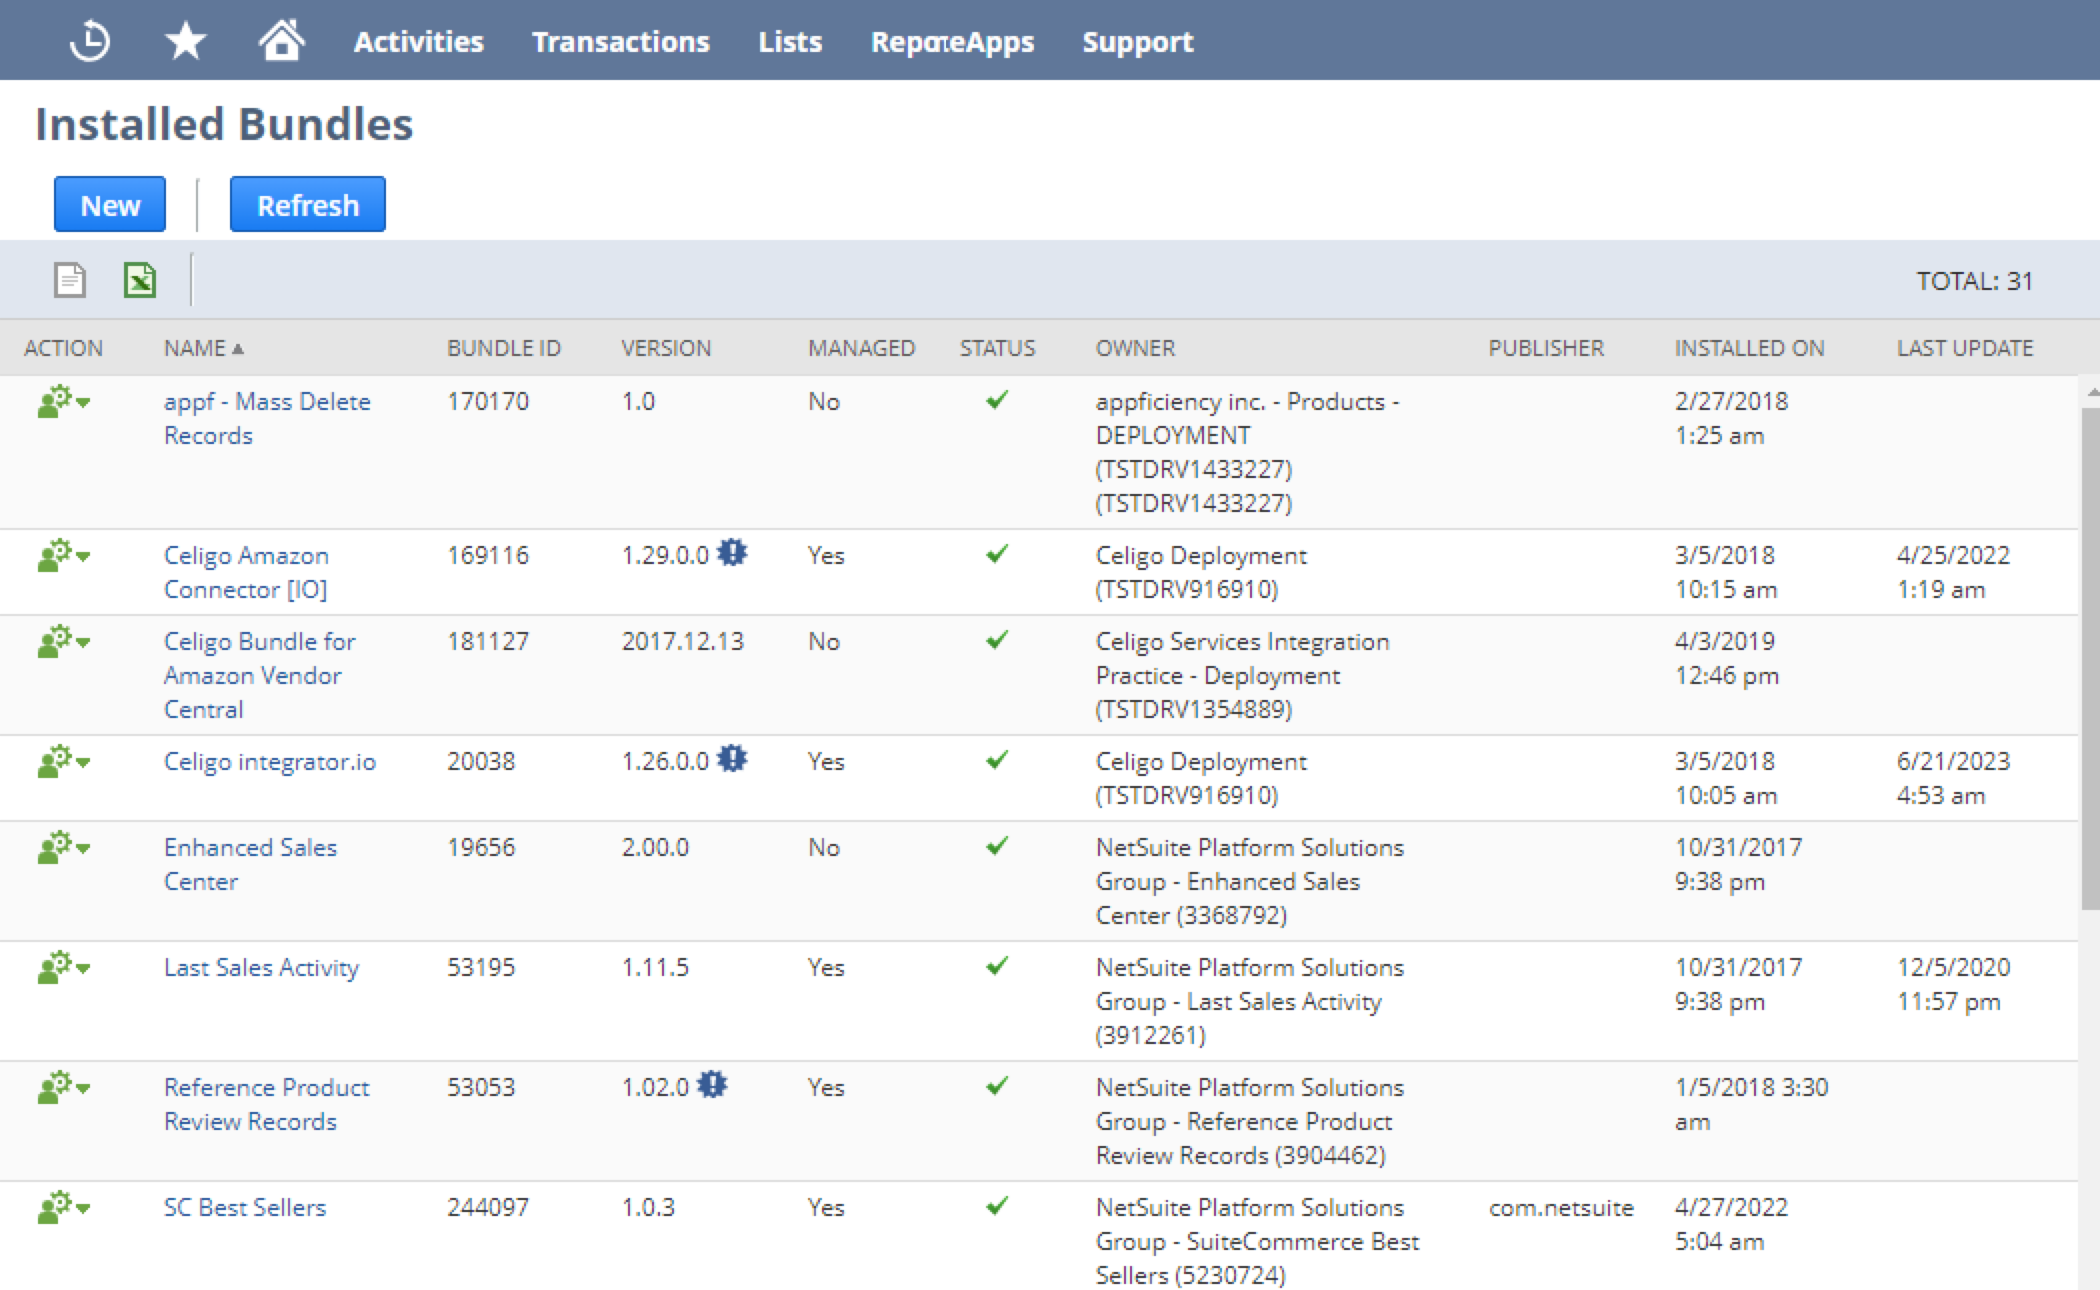The height and width of the screenshot is (1290, 2100).
Task: Click version 2017.12.13 cell
Action: (683, 642)
